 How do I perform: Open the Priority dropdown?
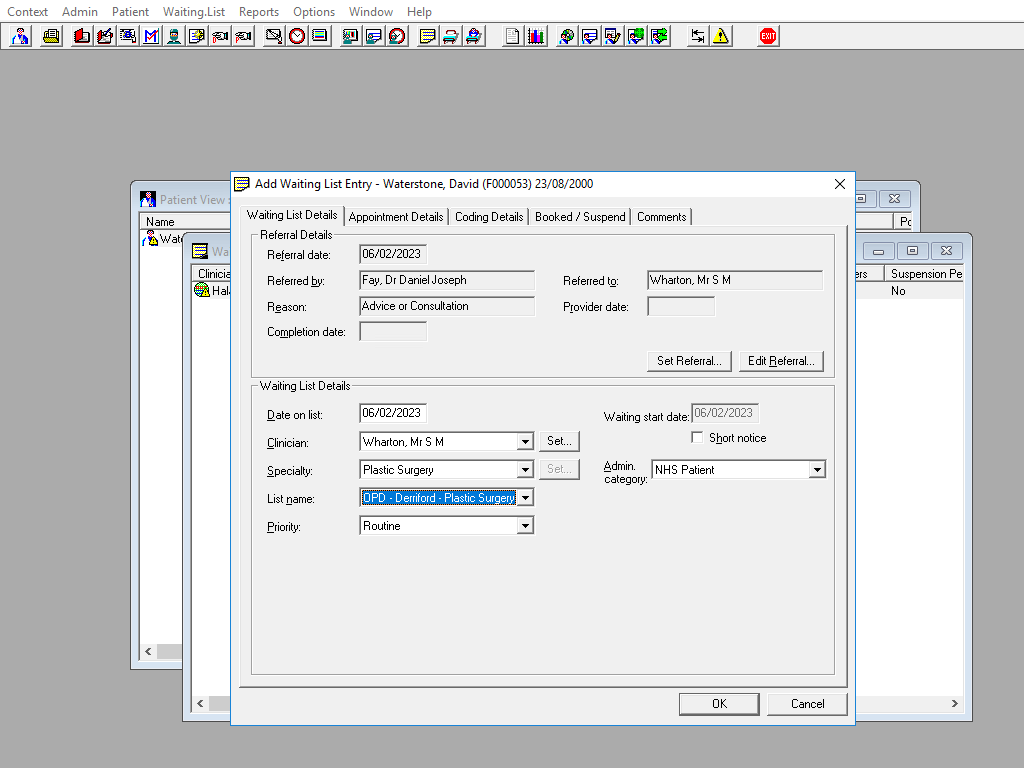click(x=525, y=526)
